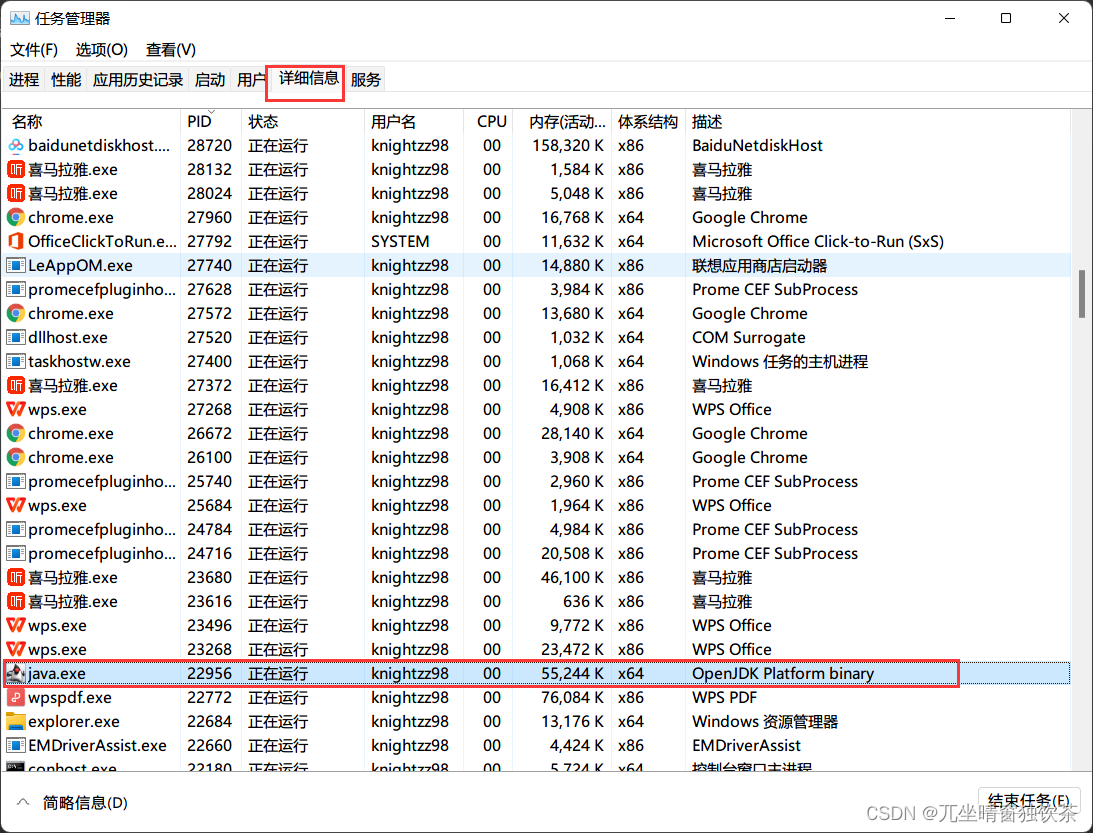The width and height of the screenshot is (1093, 833).
Task: Click the description 'Windows 资源管理器'
Action: [x=765, y=721]
